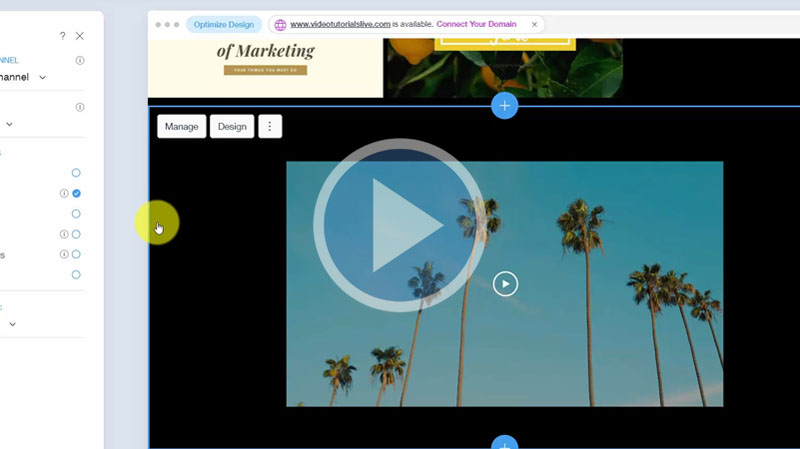
Task: Open the Design button for video
Action: tap(232, 127)
